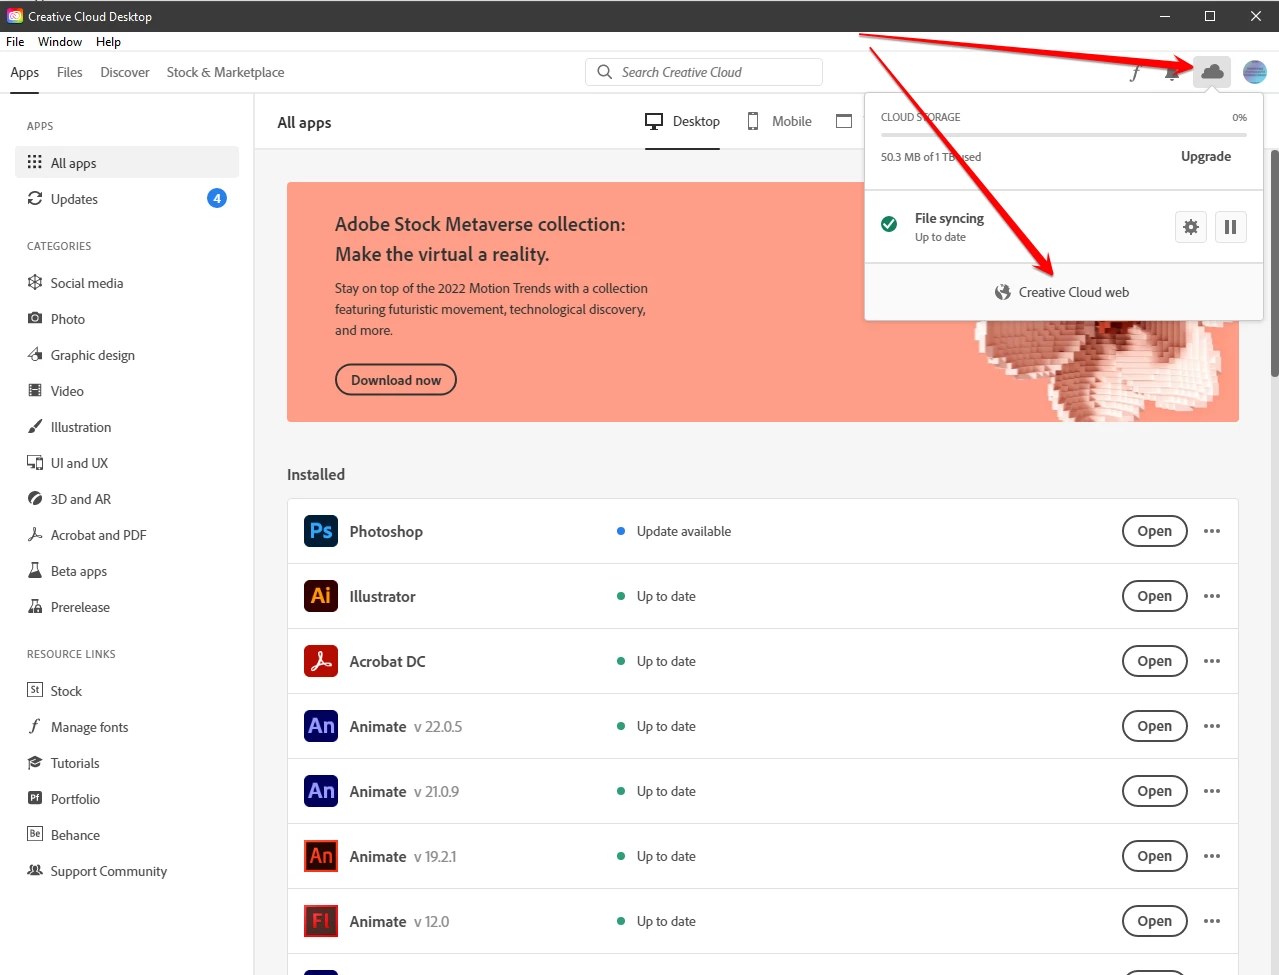The width and height of the screenshot is (1279, 975).
Task: Pause file syncing
Action: 1231,227
